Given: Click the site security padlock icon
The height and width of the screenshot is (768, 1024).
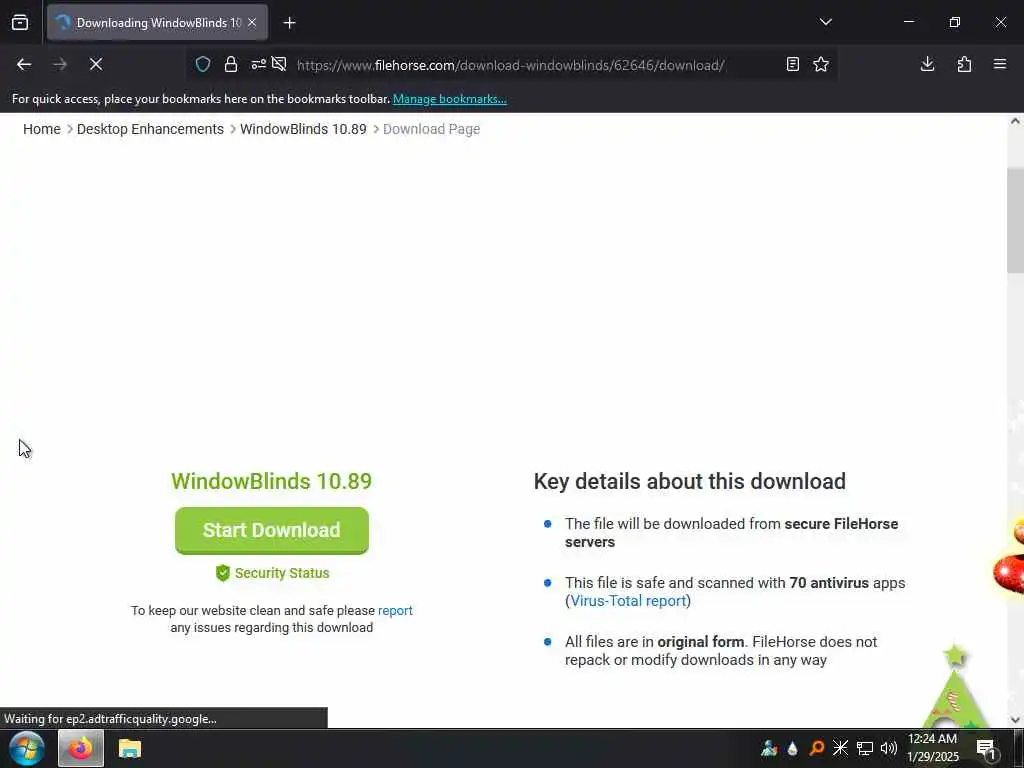Looking at the screenshot, I should 231,64.
